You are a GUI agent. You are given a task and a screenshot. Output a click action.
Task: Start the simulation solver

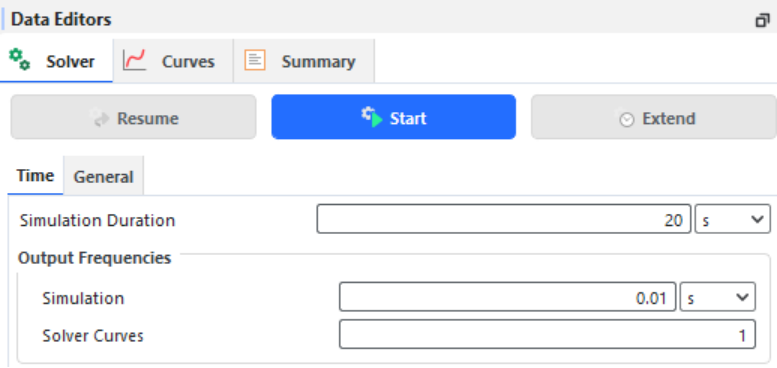click(393, 117)
